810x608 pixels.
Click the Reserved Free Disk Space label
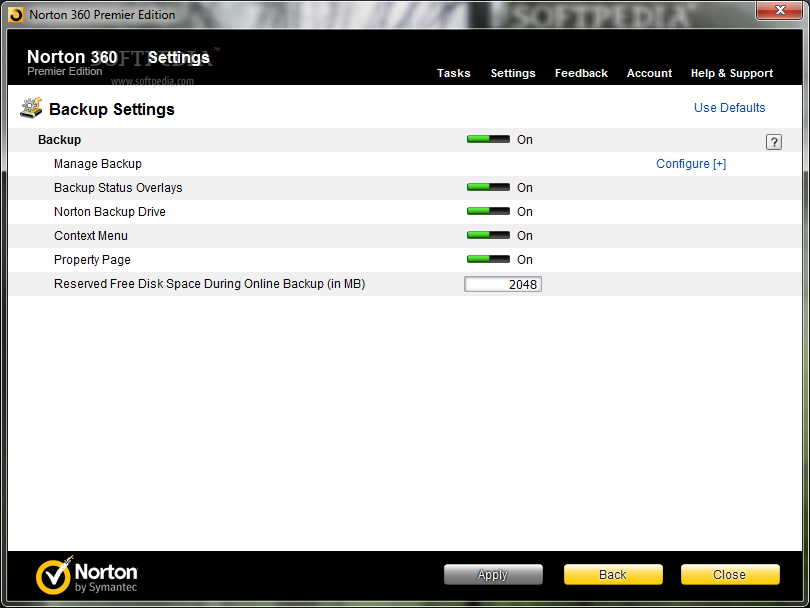pos(209,284)
